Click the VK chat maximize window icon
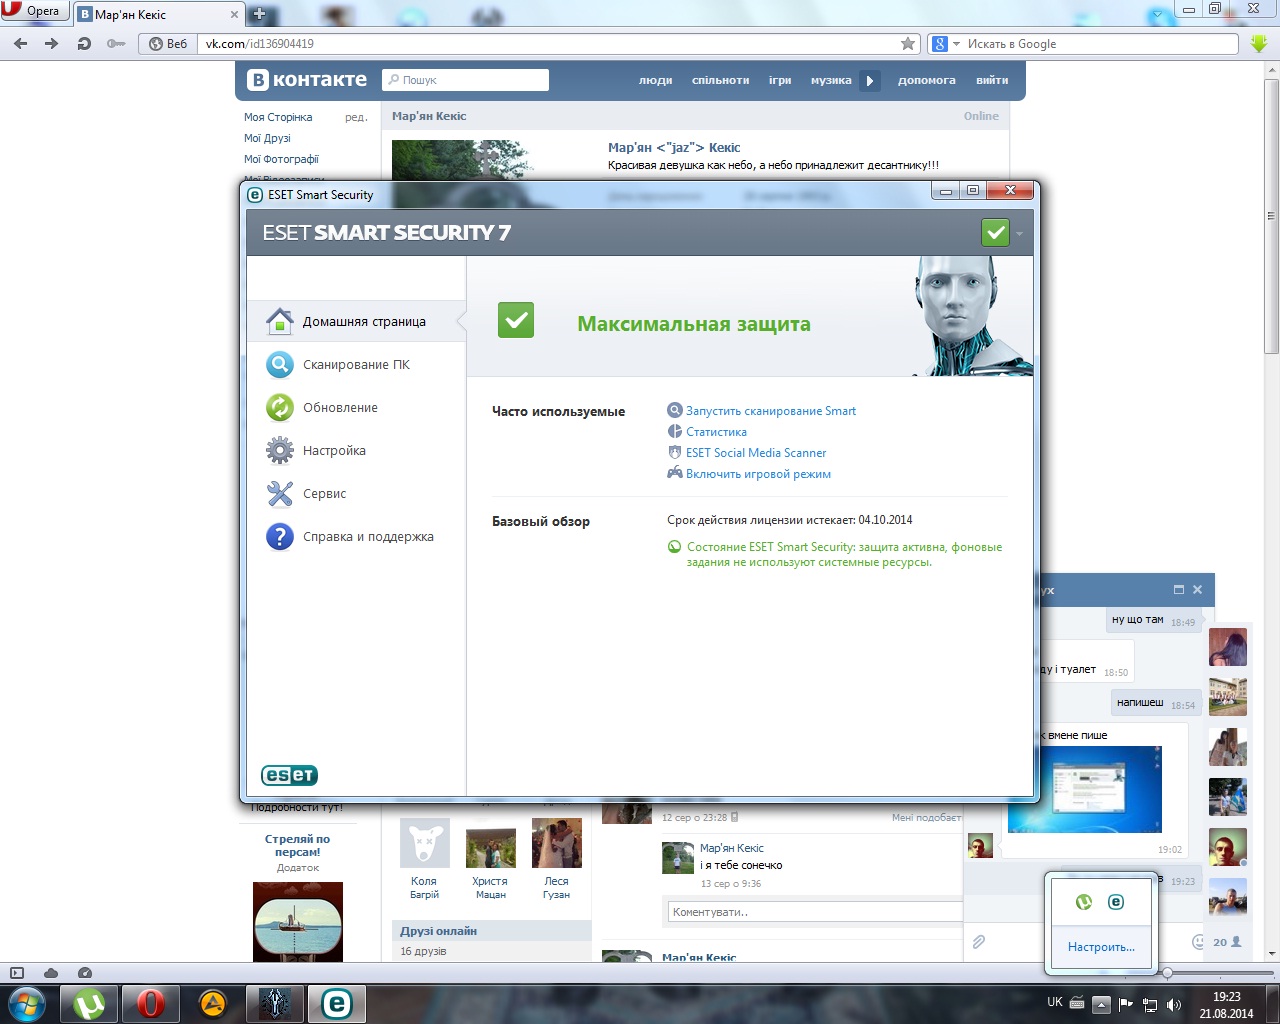 (x=1178, y=590)
